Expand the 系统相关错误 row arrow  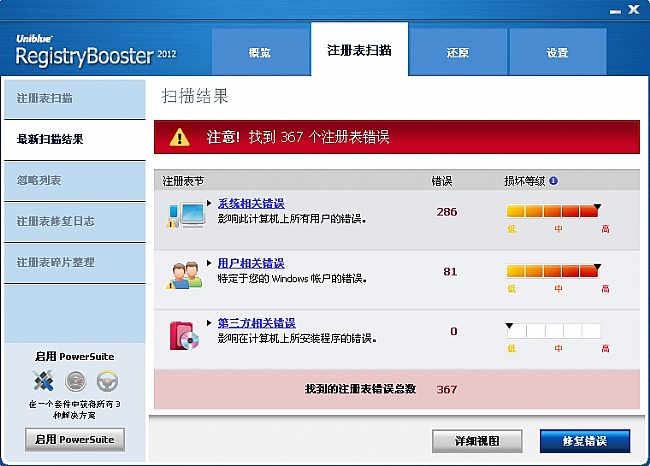[x=209, y=203]
